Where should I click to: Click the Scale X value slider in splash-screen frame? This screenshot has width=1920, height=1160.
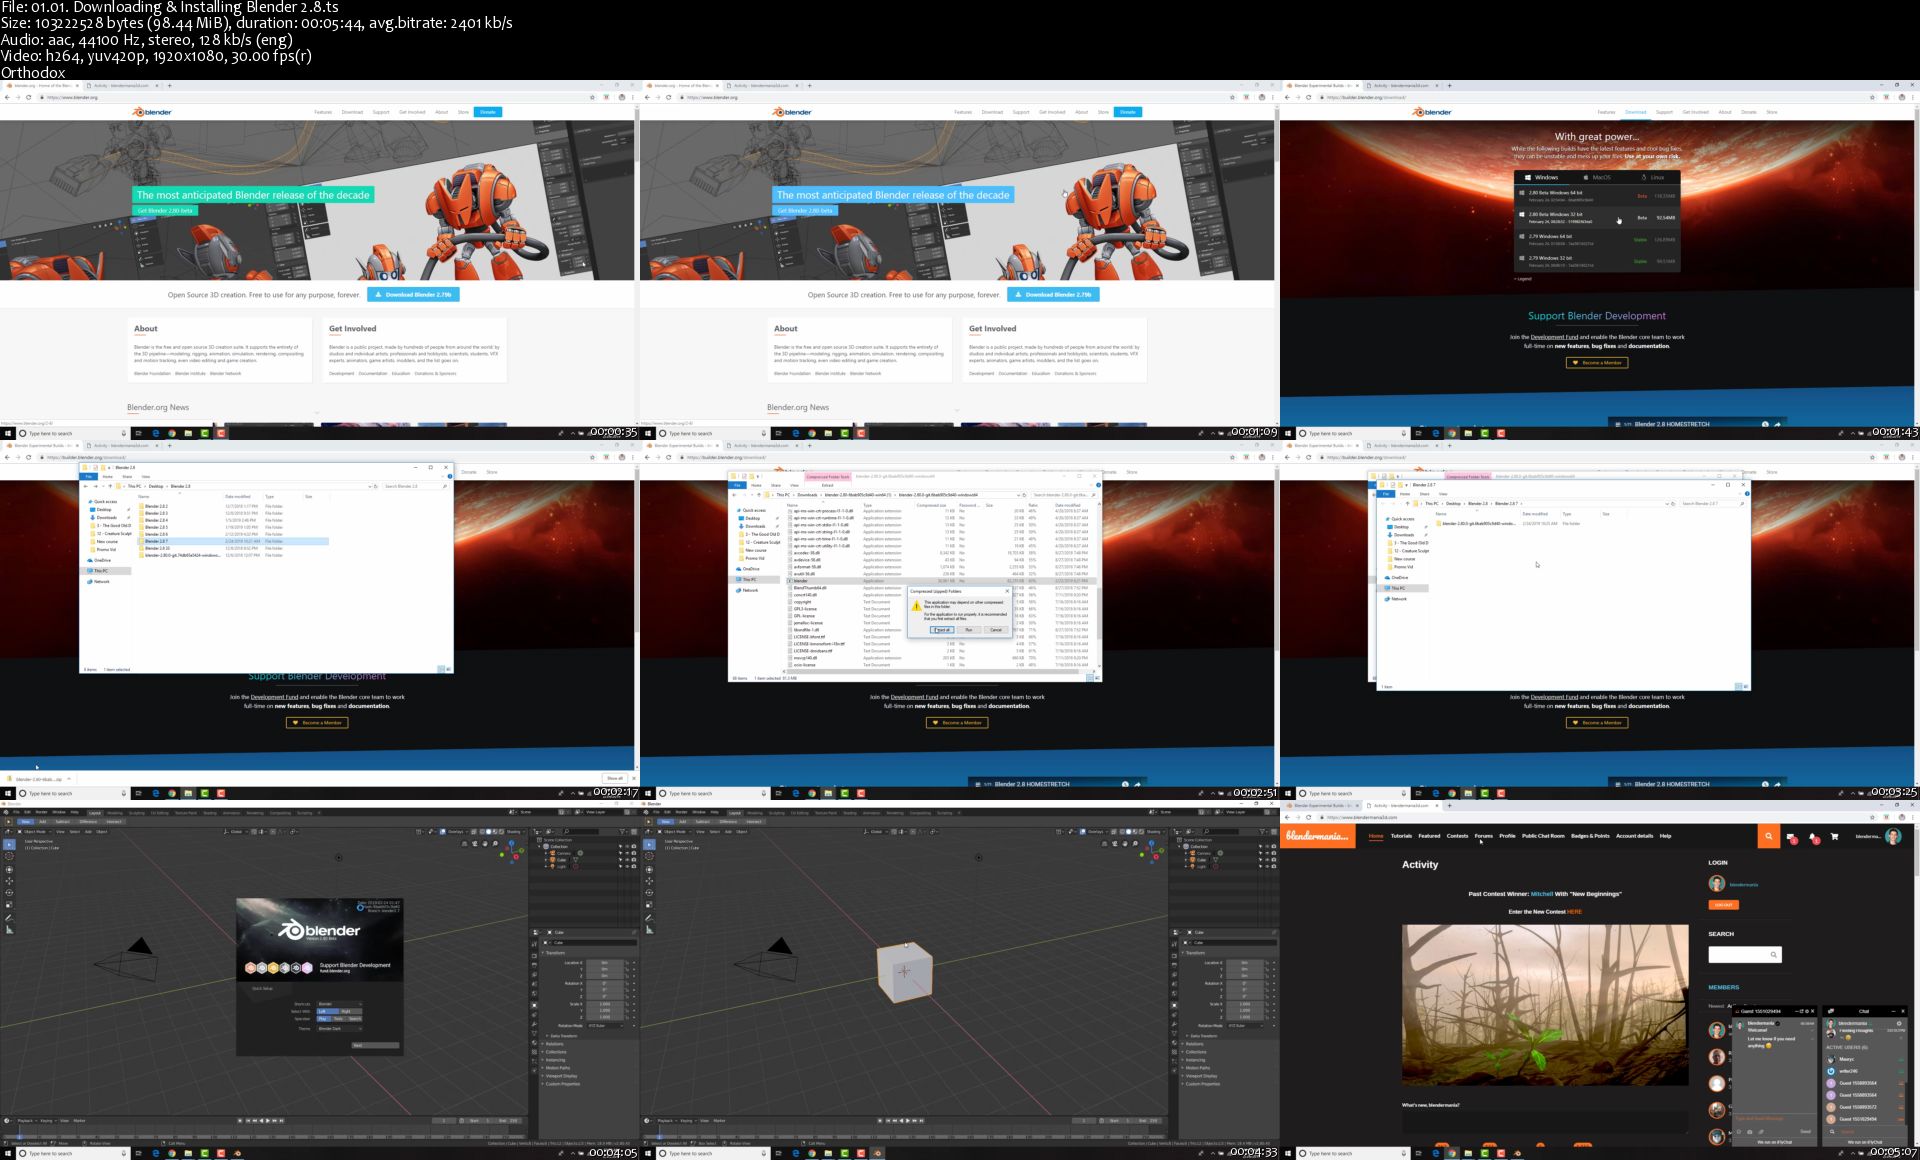tap(604, 1004)
